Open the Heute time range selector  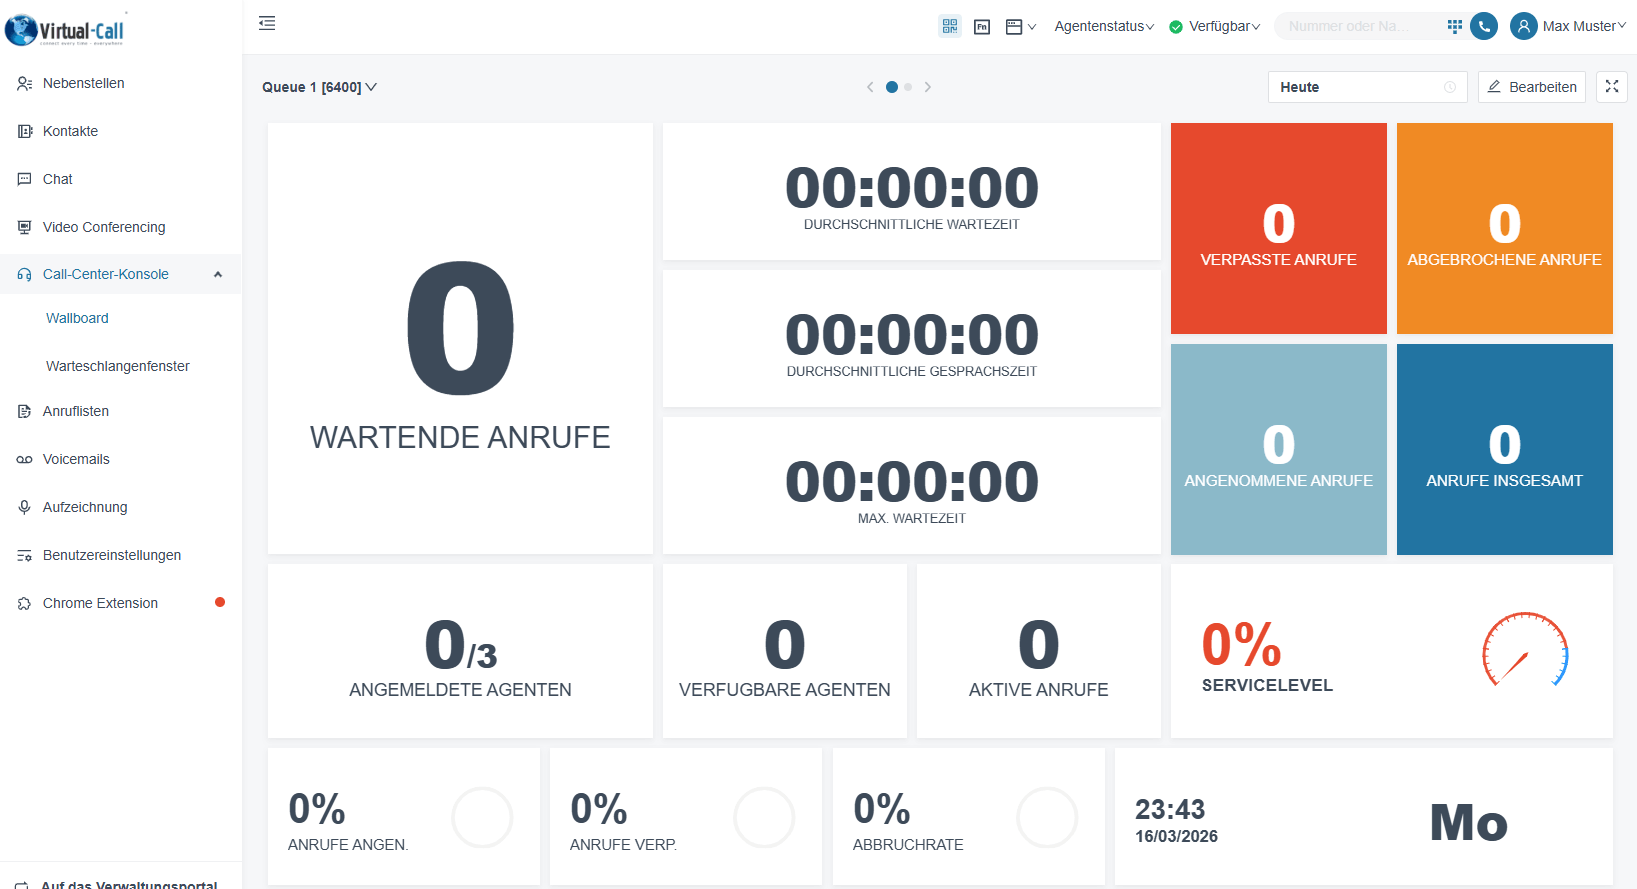point(1367,87)
